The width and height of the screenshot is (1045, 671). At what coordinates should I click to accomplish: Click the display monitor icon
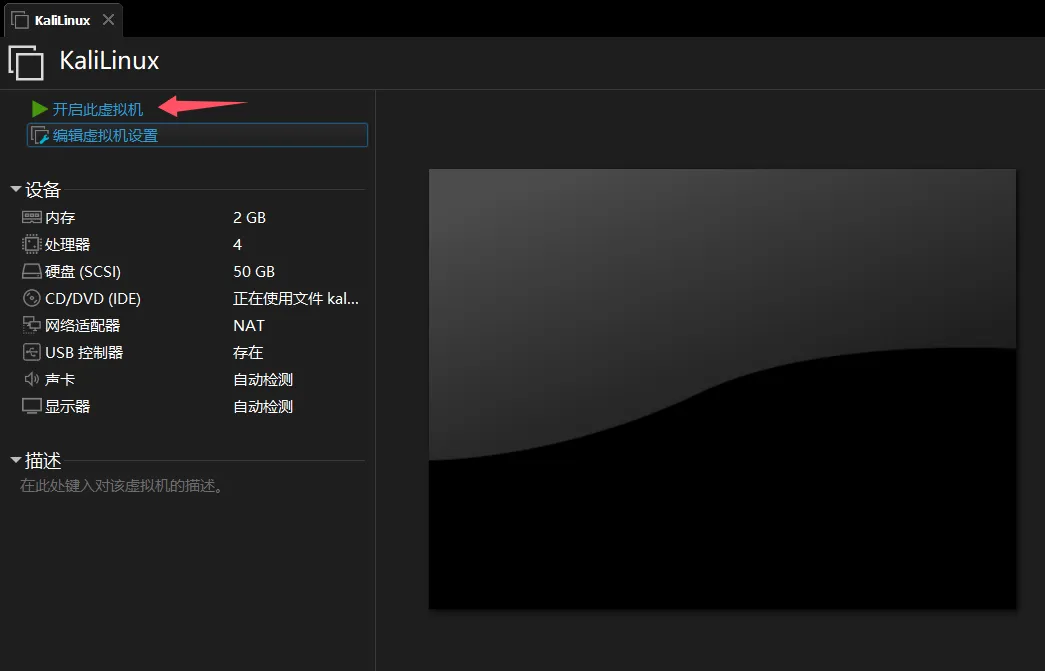(31, 406)
